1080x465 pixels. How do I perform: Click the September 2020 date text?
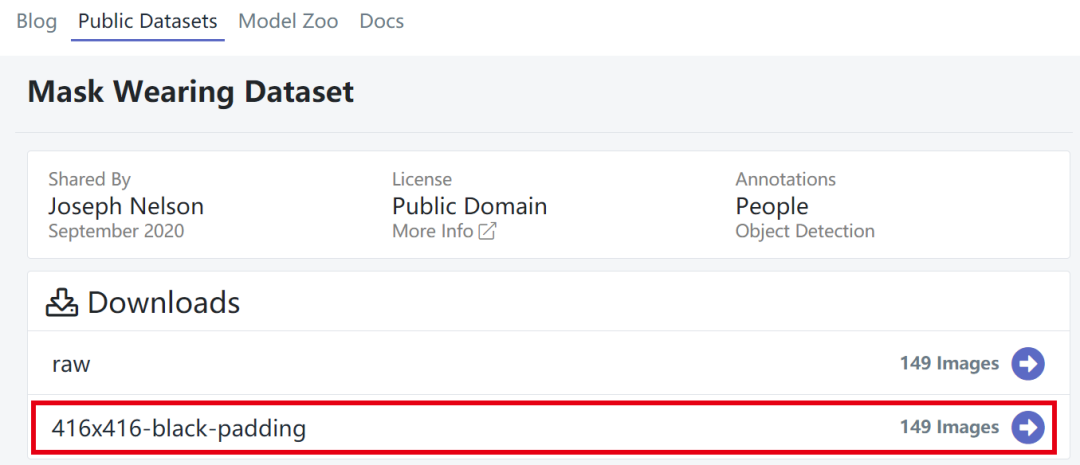click(116, 231)
